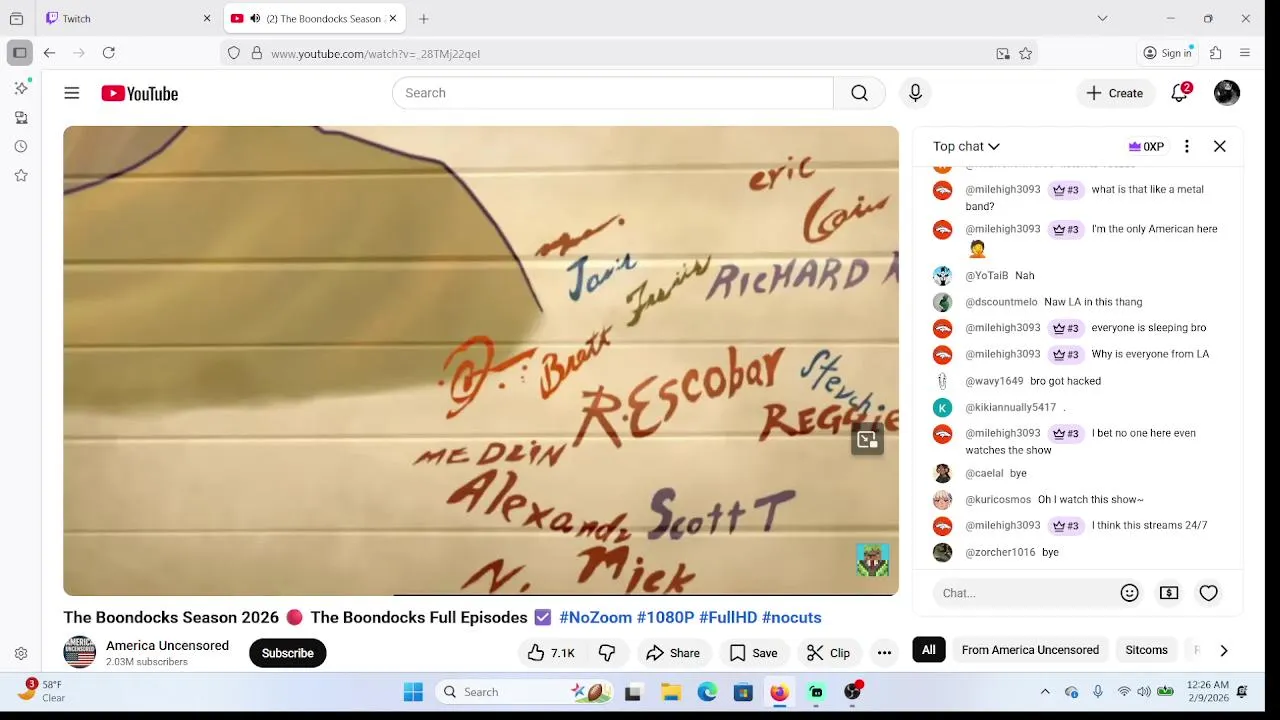This screenshot has height=720, width=1280.
Task: Bookmark this page with star icon
Action: click(1025, 54)
